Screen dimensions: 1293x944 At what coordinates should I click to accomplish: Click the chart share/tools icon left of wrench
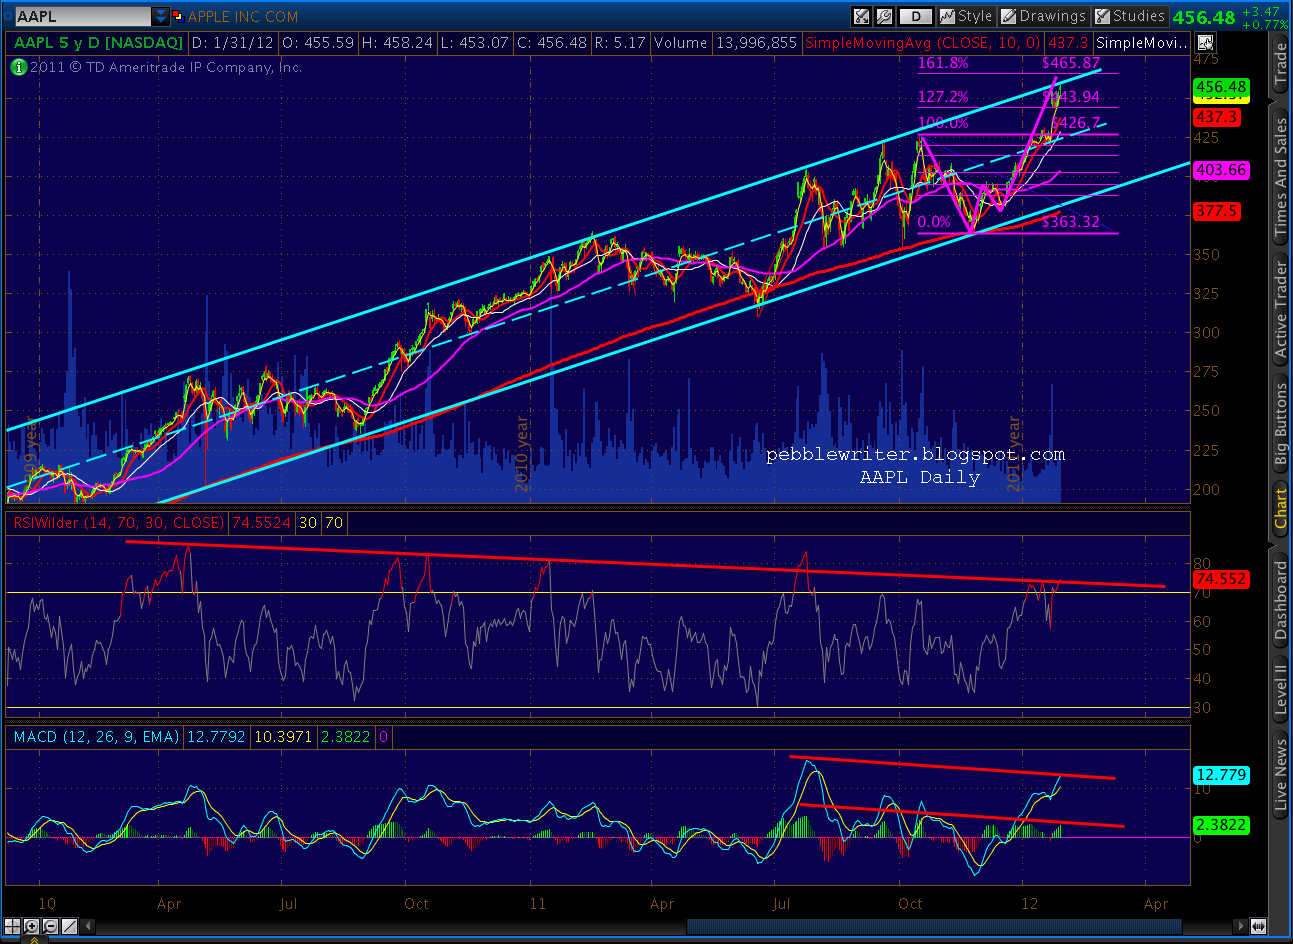[861, 16]
